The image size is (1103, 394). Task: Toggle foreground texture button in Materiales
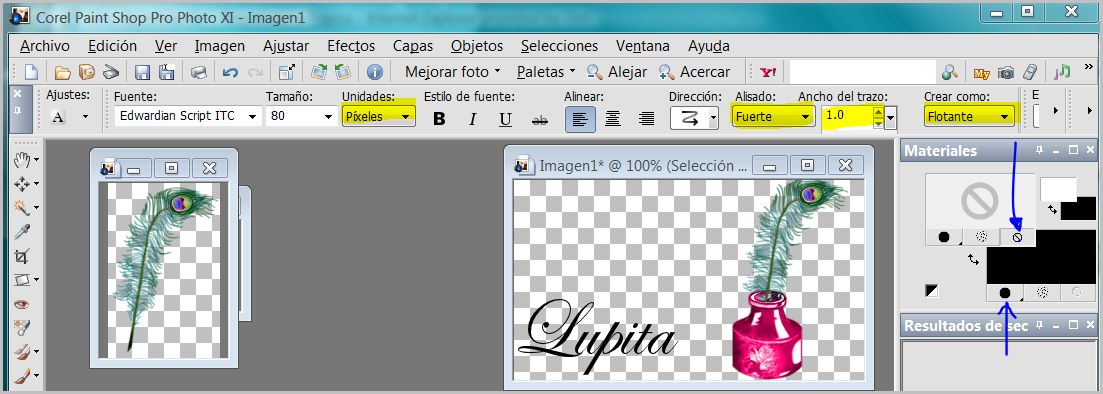tap(982, 238)
